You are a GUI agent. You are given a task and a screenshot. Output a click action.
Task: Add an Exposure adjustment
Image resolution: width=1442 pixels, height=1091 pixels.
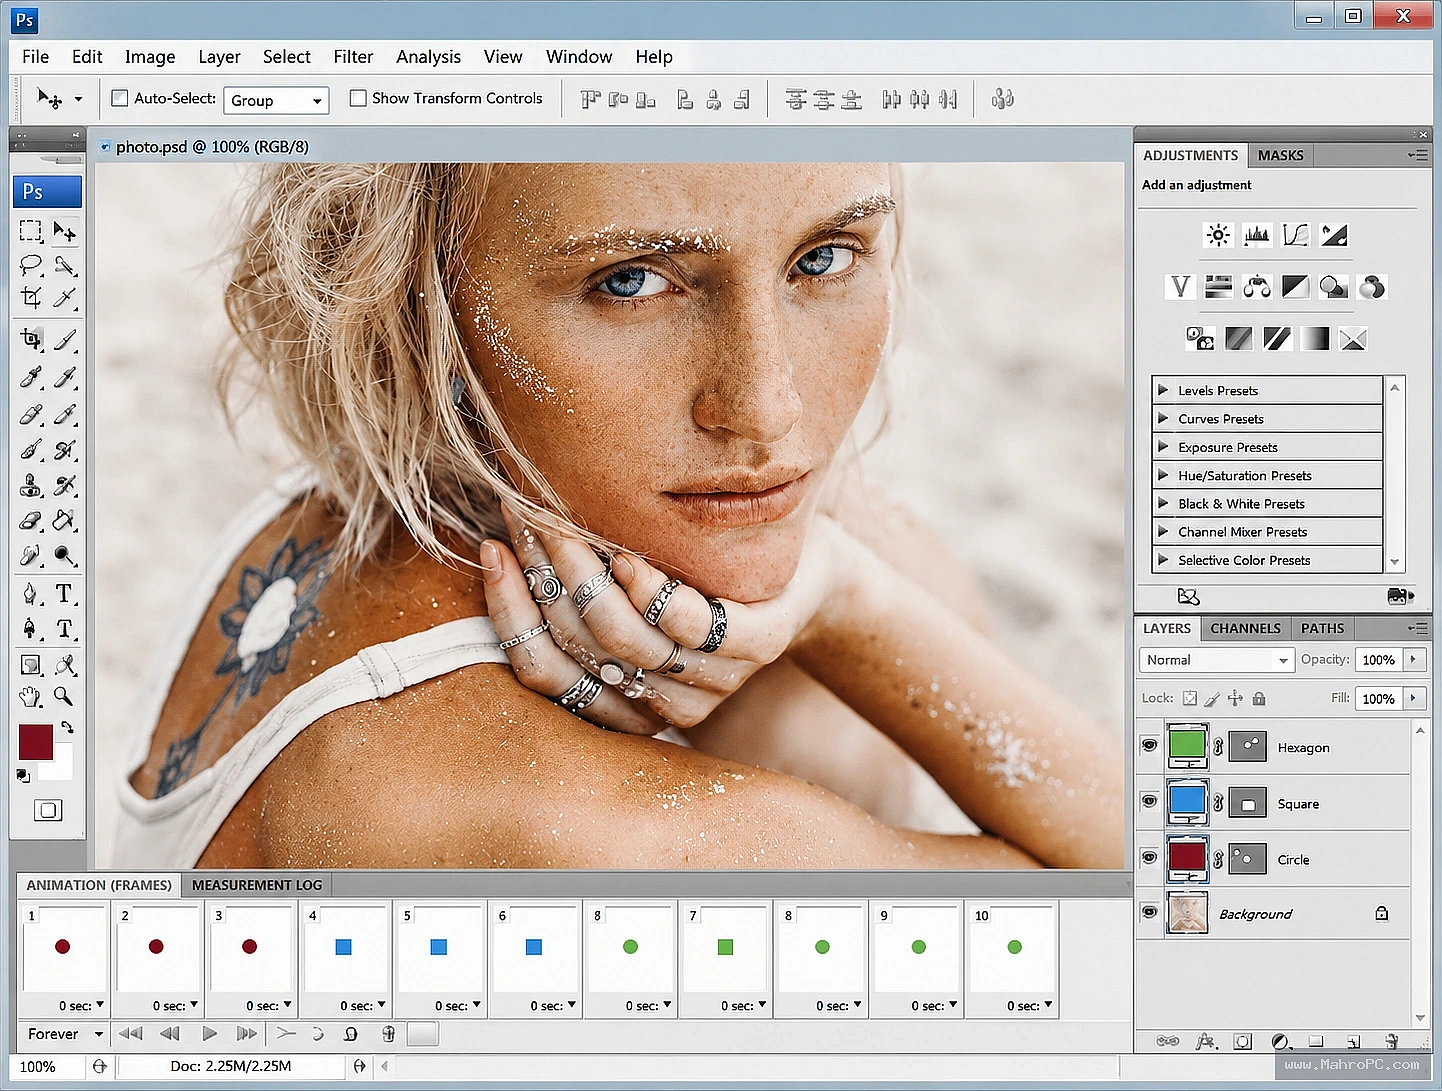pyautogui.click(x=1334, y=235)
